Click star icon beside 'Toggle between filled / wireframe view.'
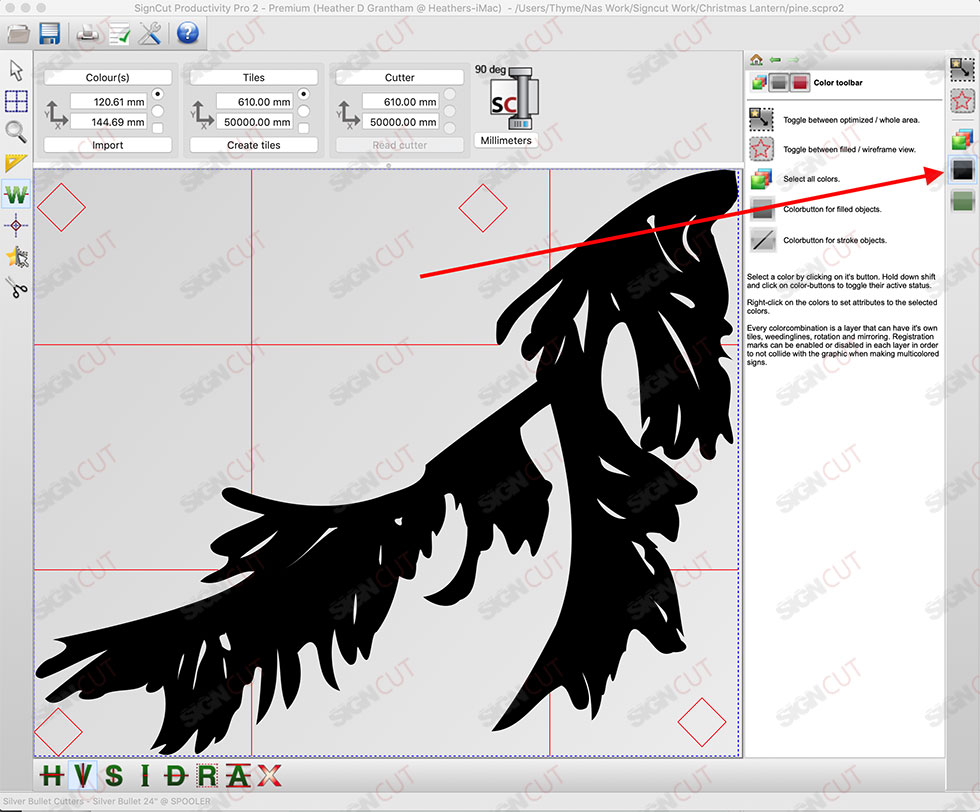Viewport: 980px width, 812px height. [761, 149]
